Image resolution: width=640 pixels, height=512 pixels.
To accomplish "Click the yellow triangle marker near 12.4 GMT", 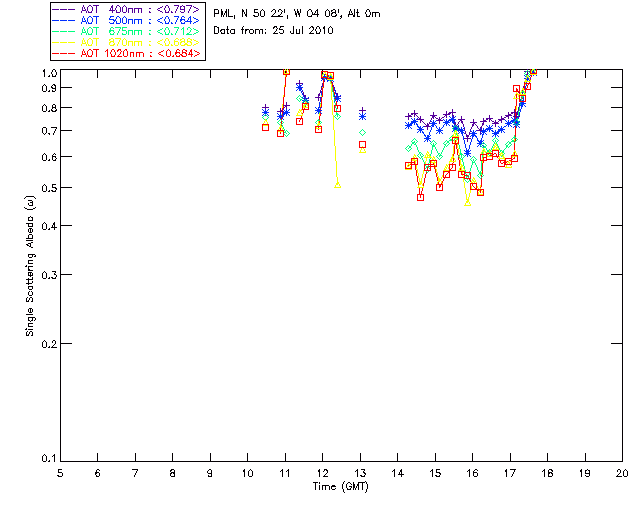I will click(x=338, y=185).
